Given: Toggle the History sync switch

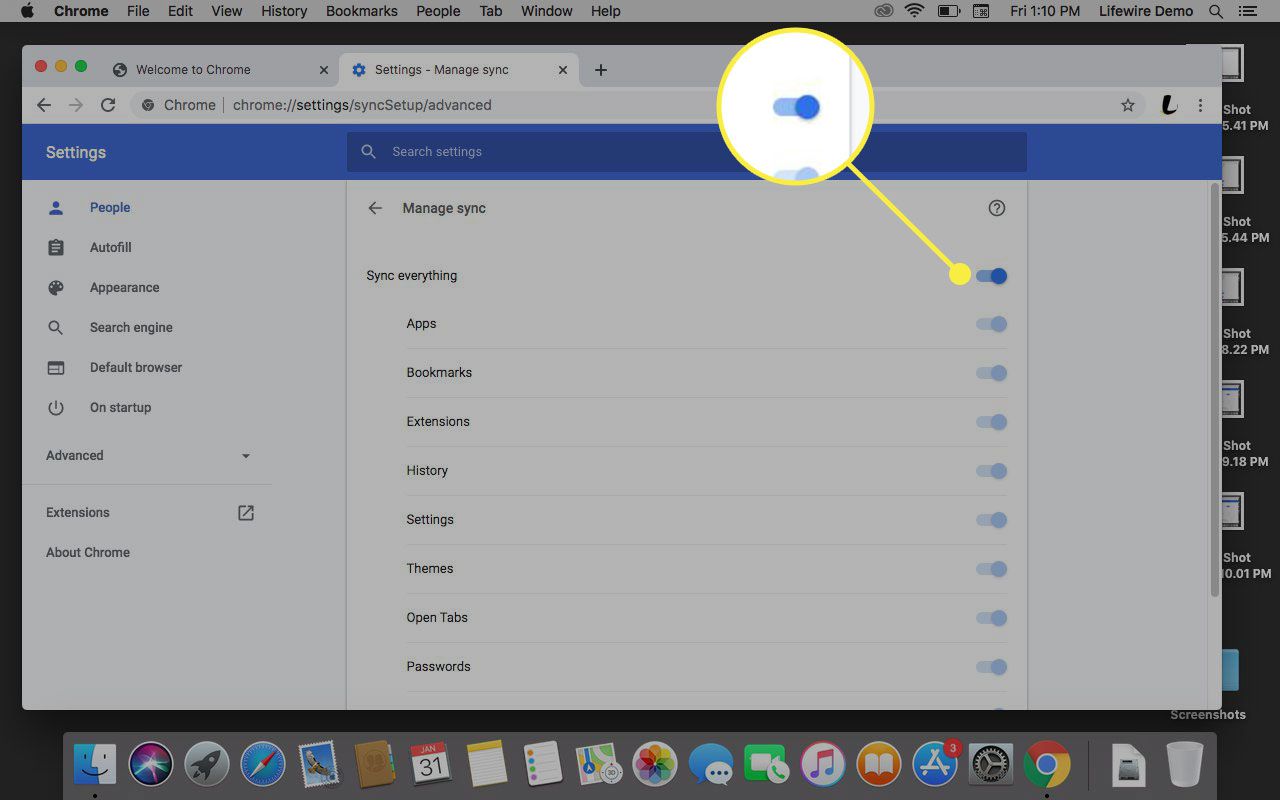Looking at the screenshot, I should pos(991,471).
